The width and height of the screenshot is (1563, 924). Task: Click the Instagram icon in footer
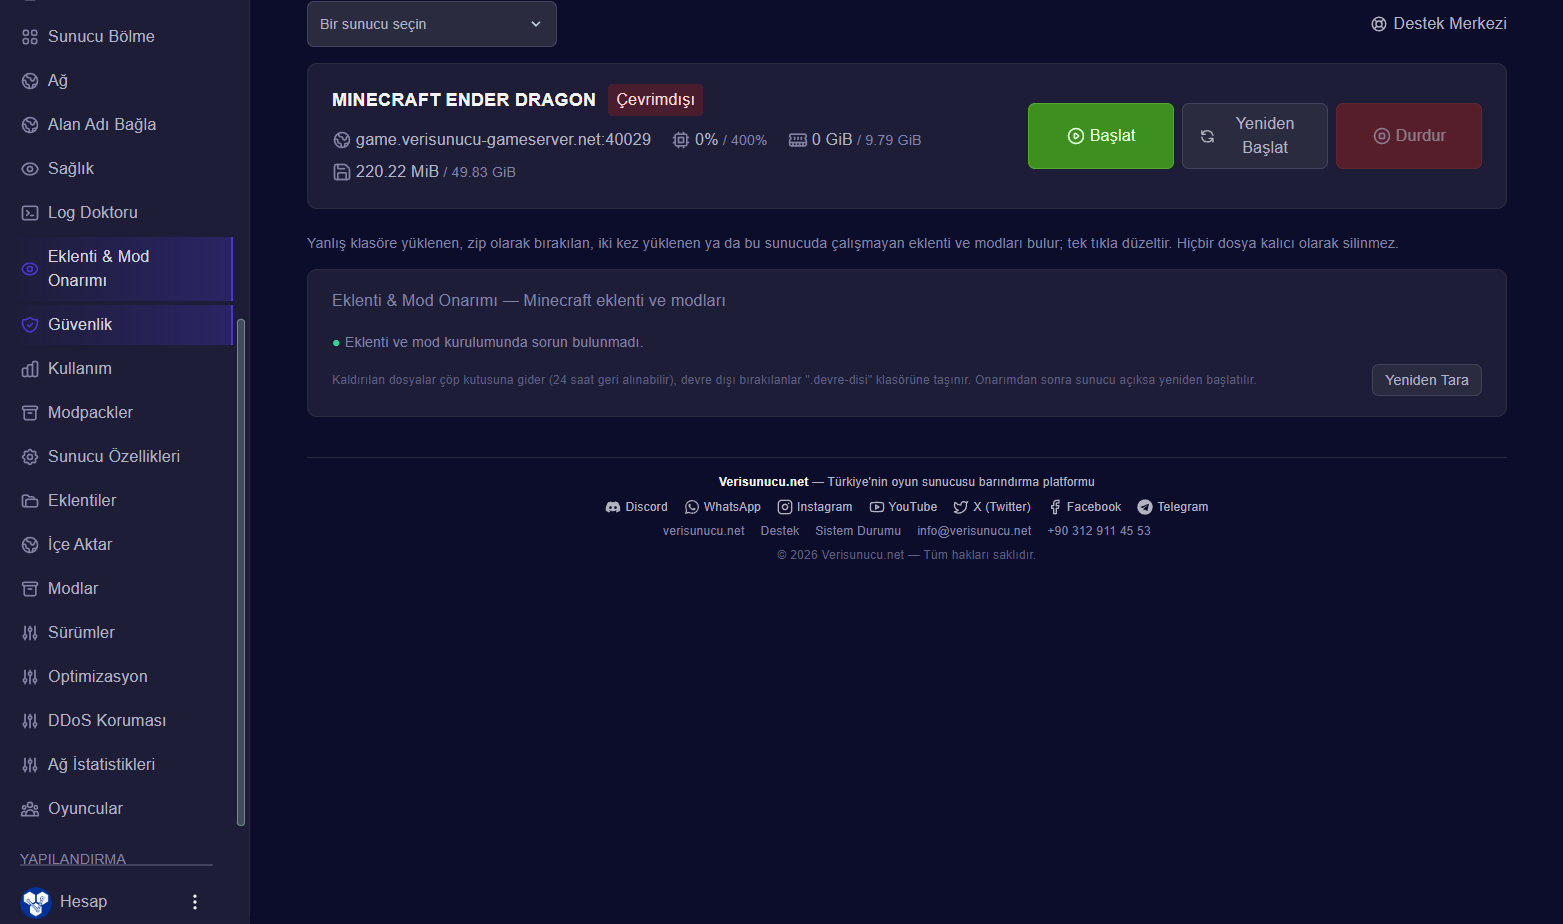coord(785,507)
